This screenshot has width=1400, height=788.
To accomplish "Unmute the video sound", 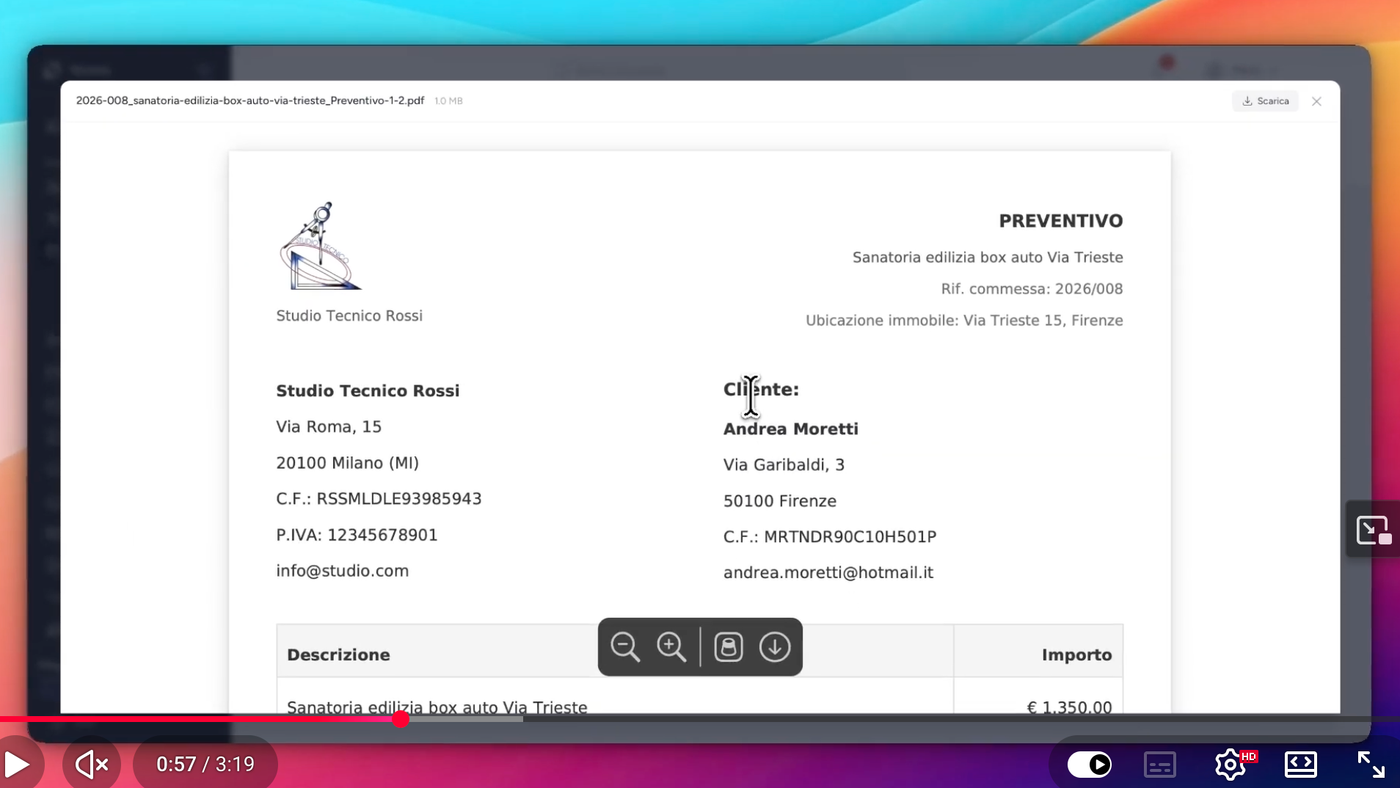I will 92,765.
